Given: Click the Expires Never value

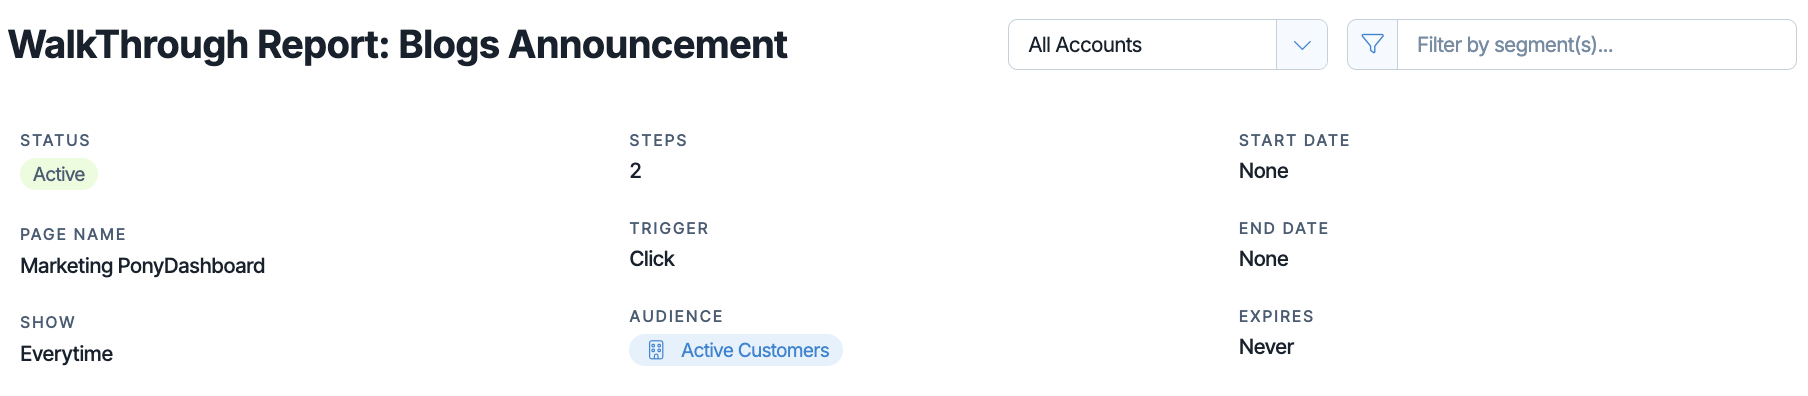Looking at the screenshot, I should [x=1266, y=347].
